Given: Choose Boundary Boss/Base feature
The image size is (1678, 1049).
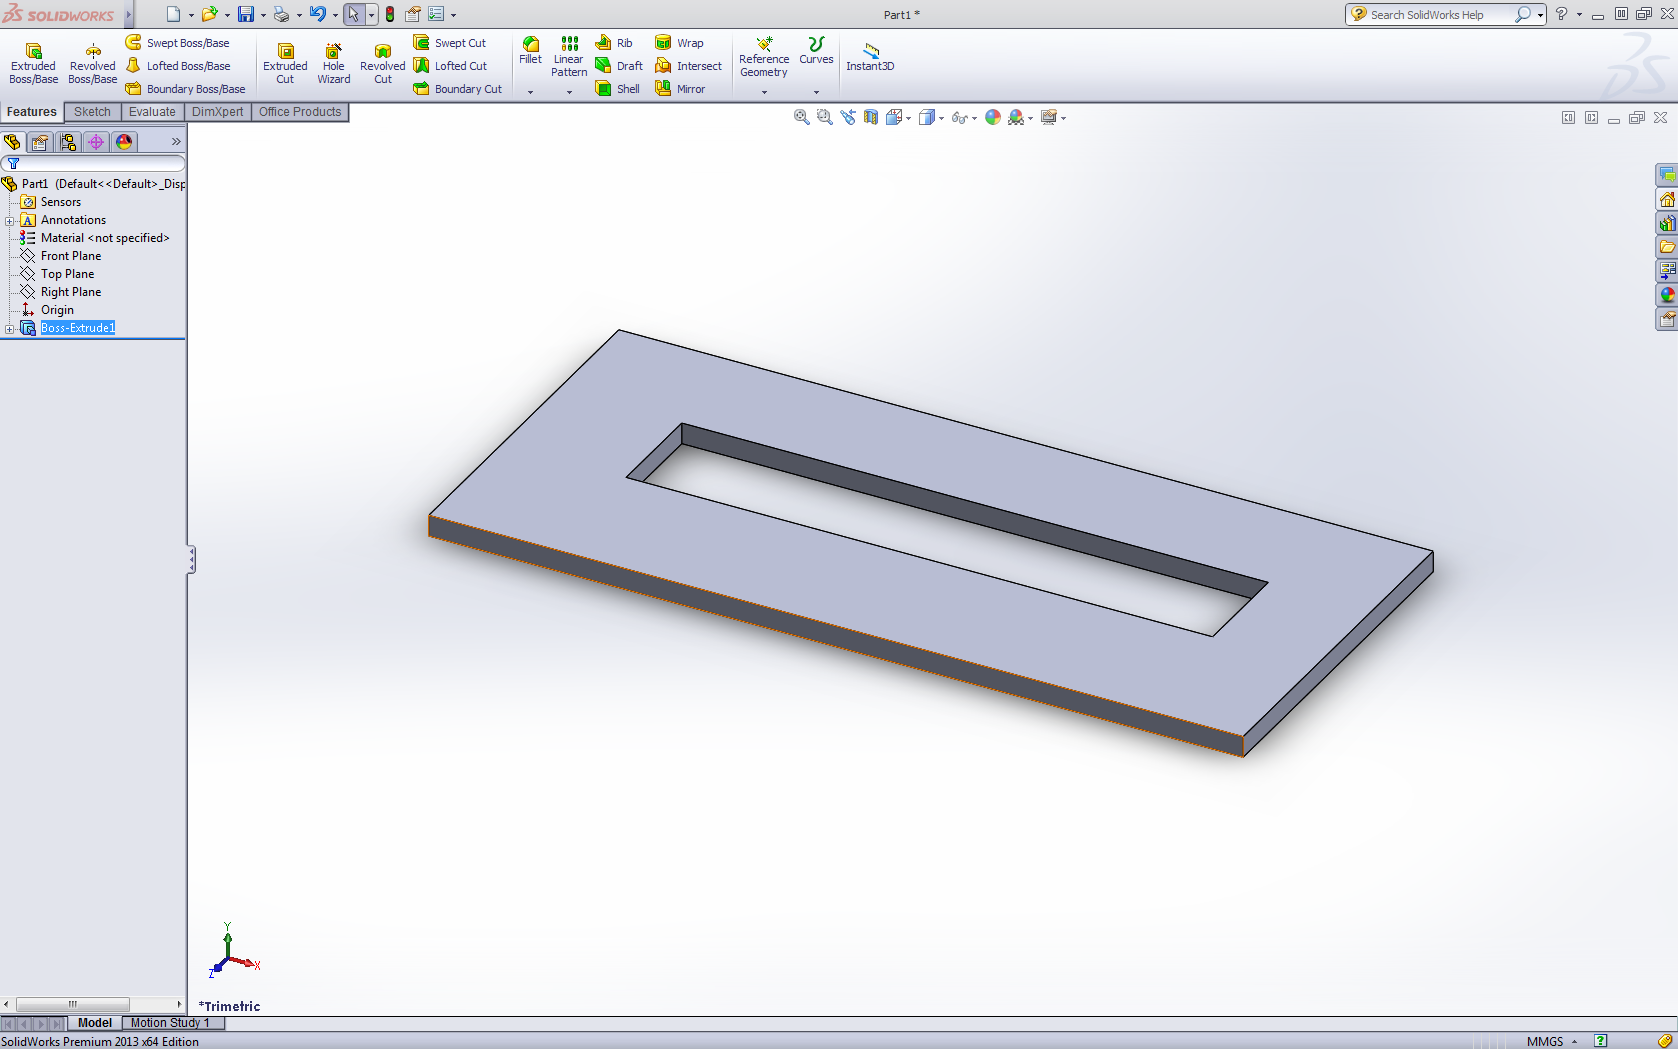Looking at the screenshot, I should (x=186, y=89).
